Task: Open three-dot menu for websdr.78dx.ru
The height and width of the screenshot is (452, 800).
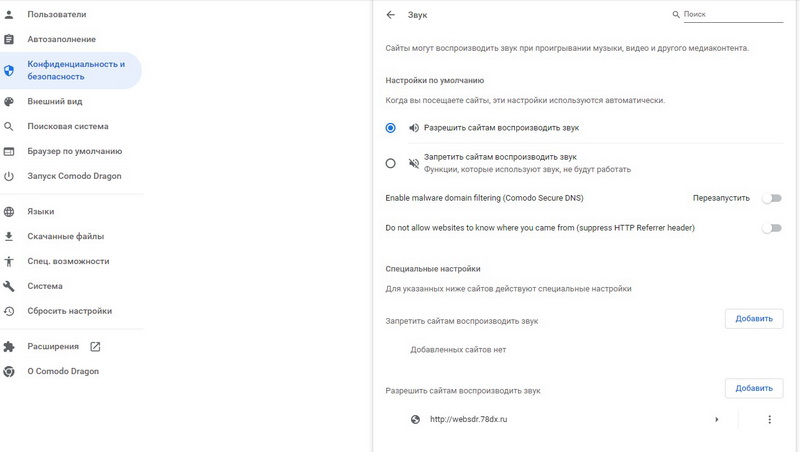Action: pyautogui.click(x=769, y=419)
